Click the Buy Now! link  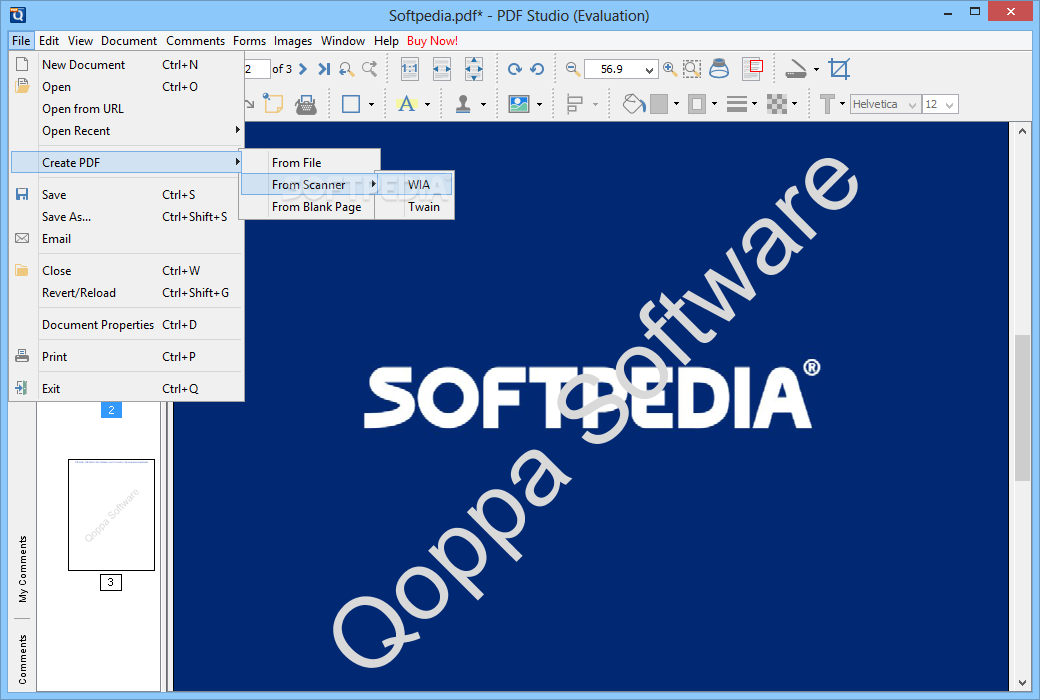(432, 40)
